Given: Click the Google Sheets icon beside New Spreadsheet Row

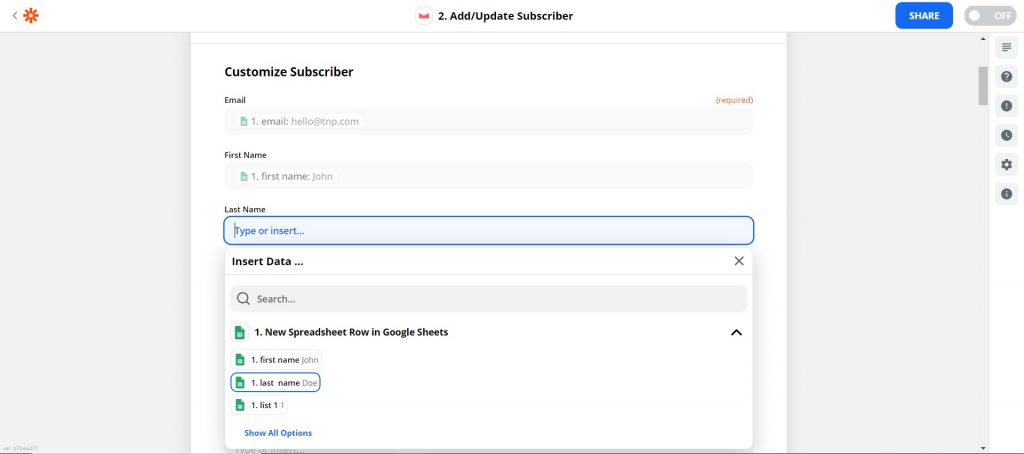Looking at the screenshot, I should point(240,332).
